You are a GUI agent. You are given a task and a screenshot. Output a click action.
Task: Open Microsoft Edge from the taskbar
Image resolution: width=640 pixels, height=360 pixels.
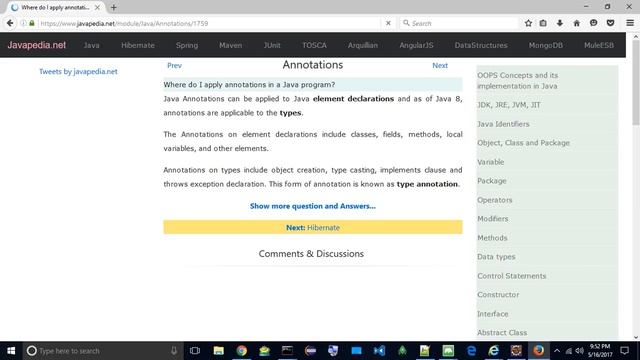tap(471, 351)
